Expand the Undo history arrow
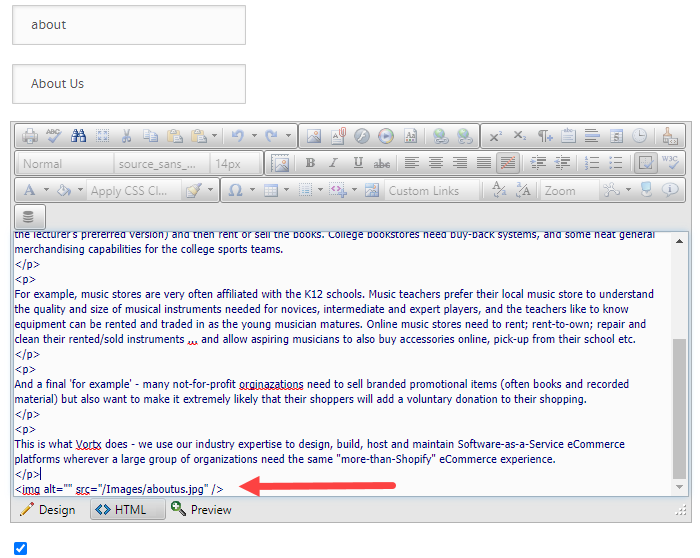700x558 pixels. [254, 136]
